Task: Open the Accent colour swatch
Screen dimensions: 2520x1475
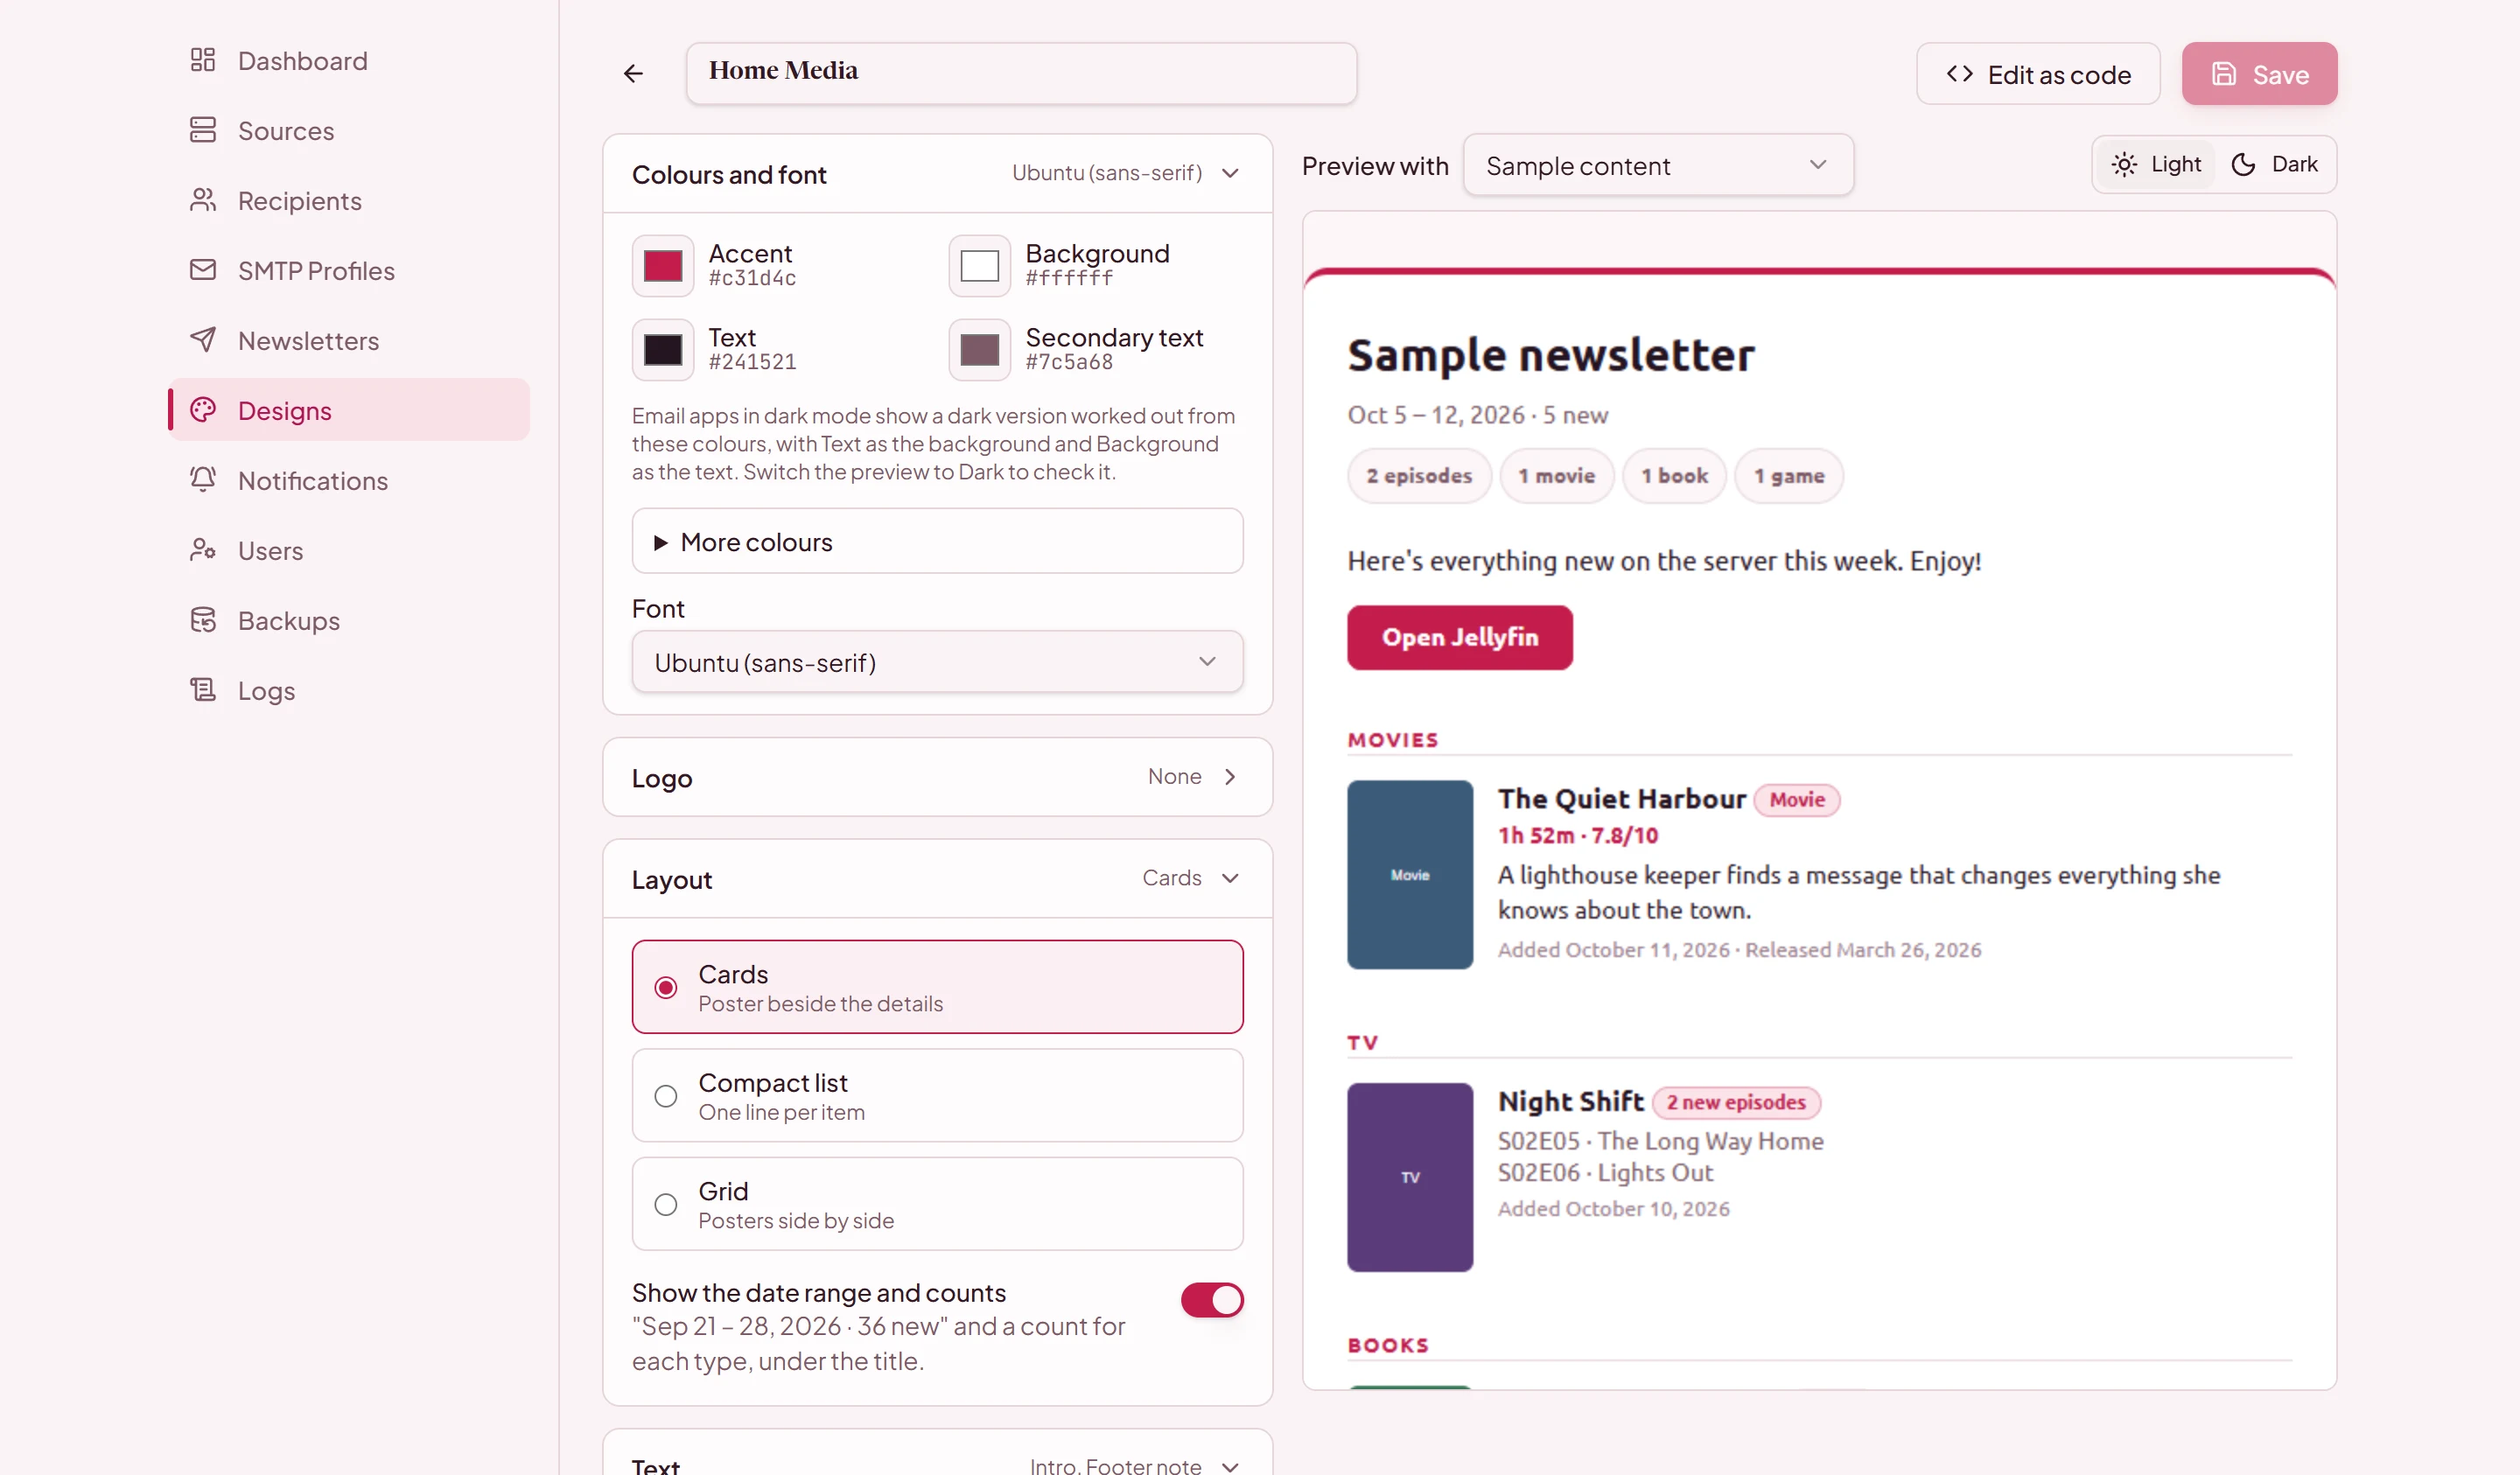Action: point(663,266)
